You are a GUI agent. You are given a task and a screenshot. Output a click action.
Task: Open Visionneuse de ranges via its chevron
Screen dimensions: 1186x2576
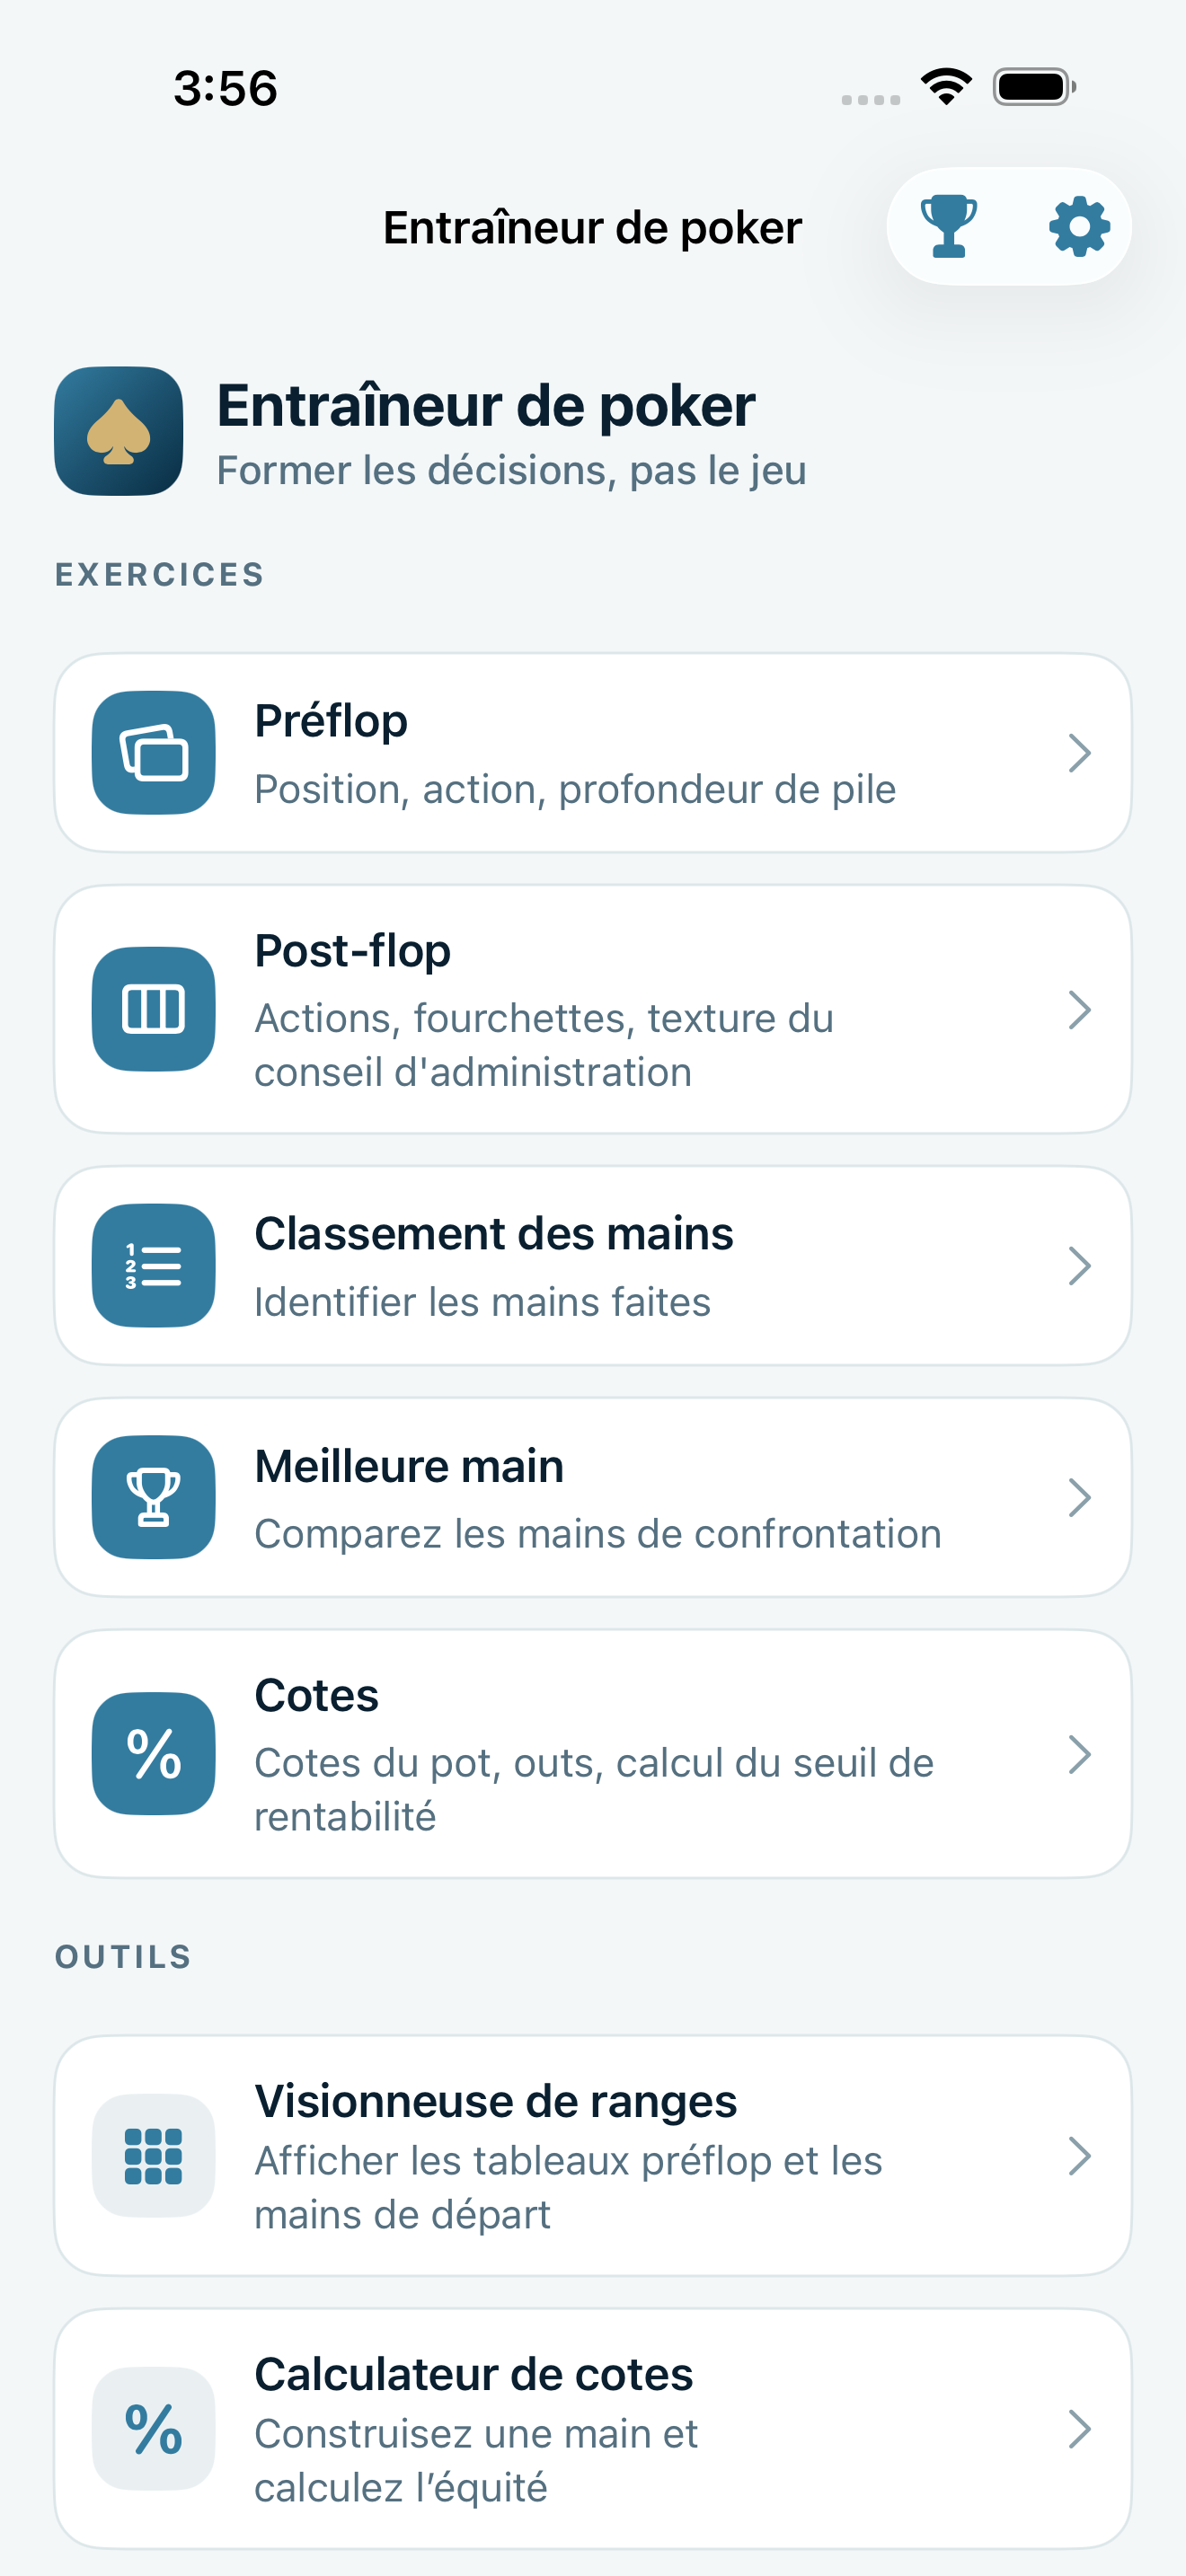click(x=1079, y=2155)
